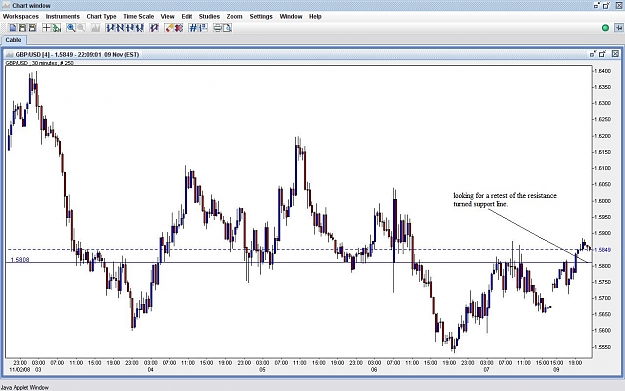The width and height of the screenshot is (625, 391).
Task: Open the Instruments menu
Action: [x=63, y=16]
